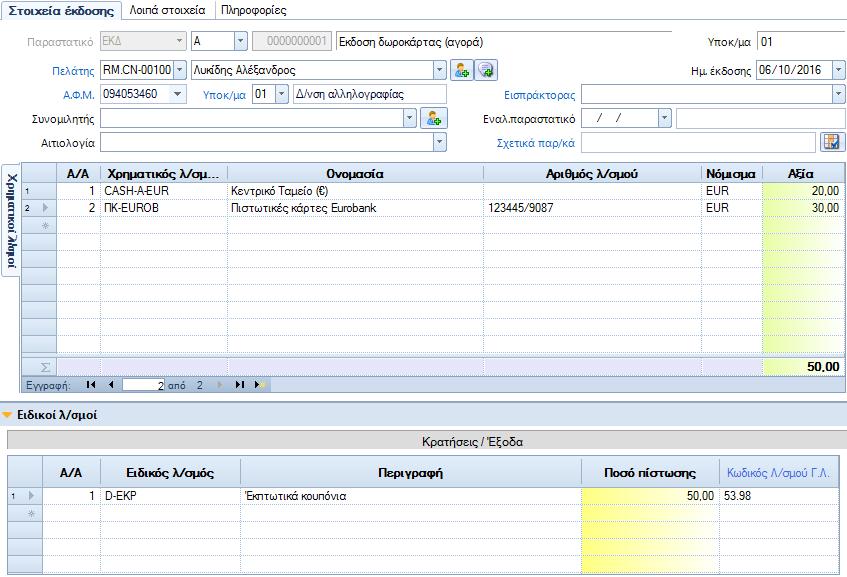Open the Ημ. έκδοσης date dropdown

coord(838,70)
